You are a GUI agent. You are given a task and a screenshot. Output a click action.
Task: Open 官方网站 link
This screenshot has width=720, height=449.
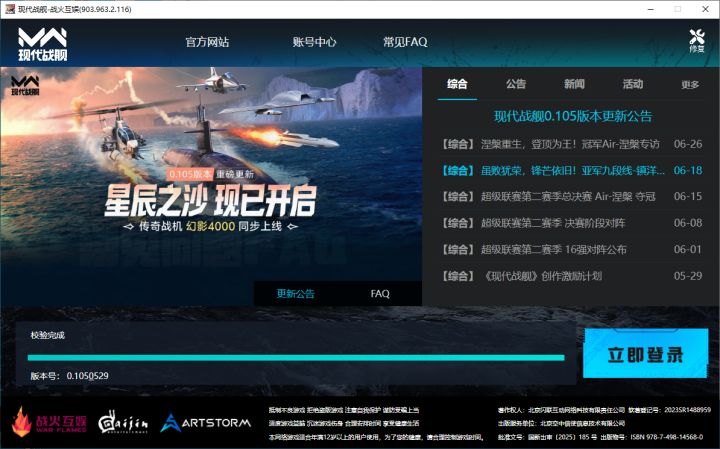point(207,42)
